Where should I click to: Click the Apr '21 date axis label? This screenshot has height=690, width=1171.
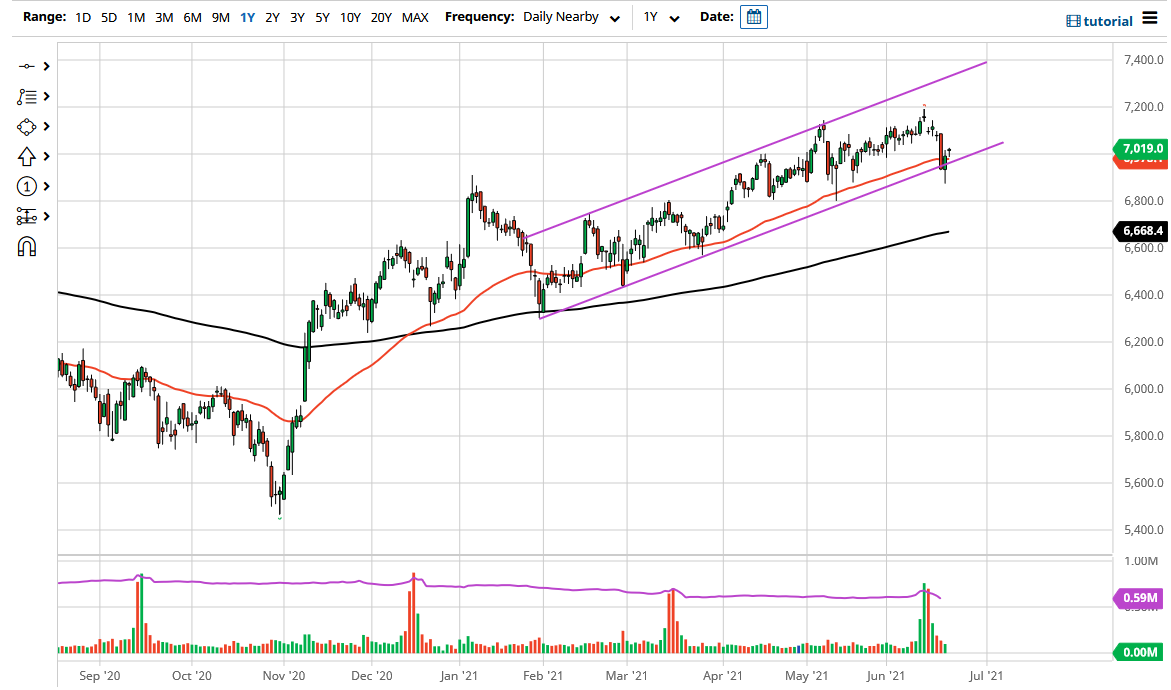tap(723, 676)
